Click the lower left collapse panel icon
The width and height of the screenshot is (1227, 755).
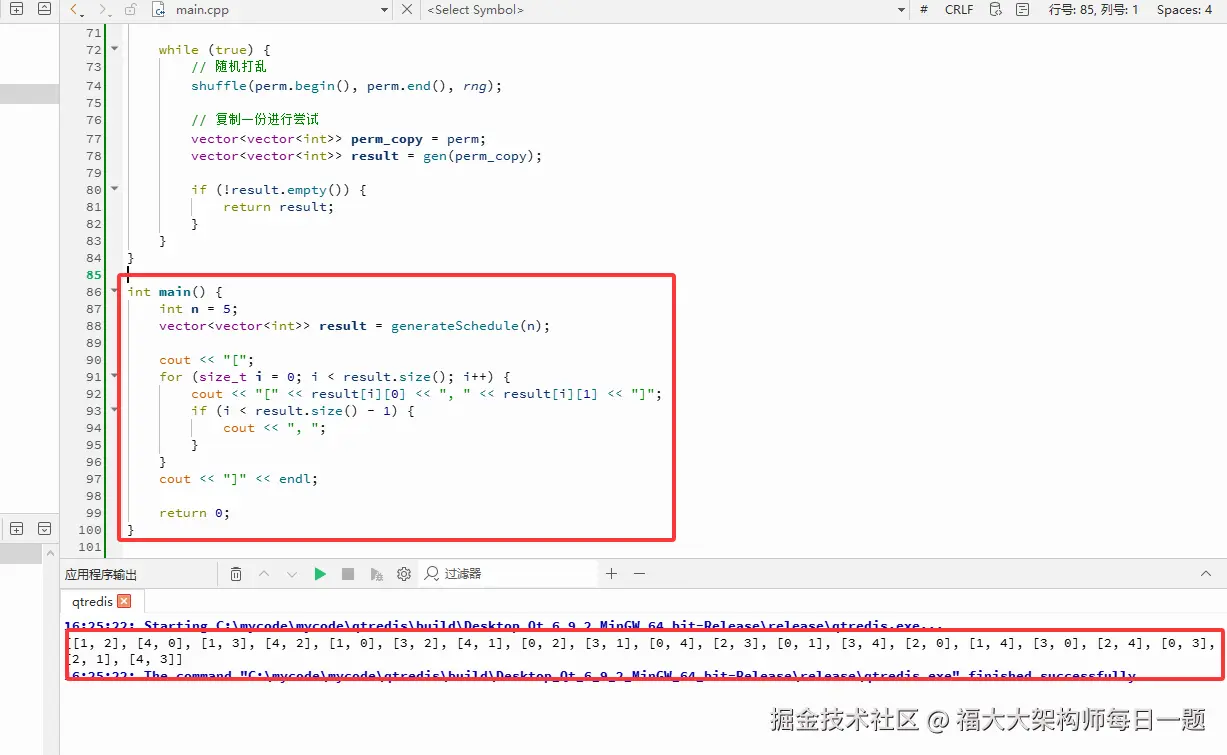[x=44, y=528]
